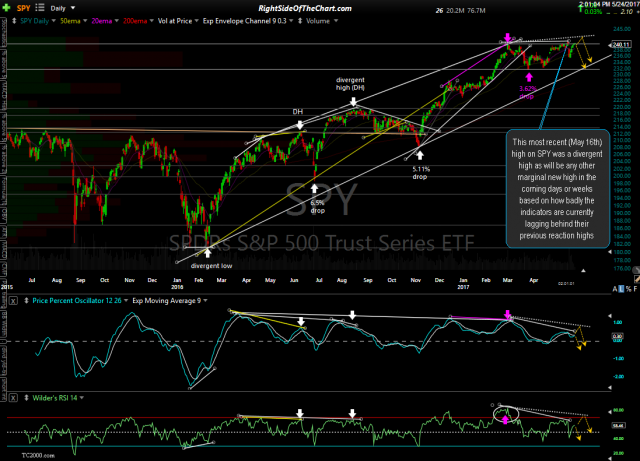Click the move arrows left of Volume

300,21
